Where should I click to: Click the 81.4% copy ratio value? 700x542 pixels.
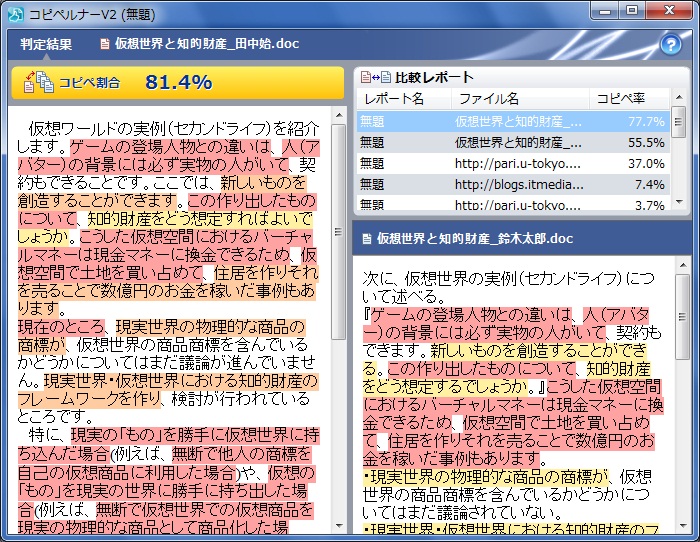pos(179,82)
